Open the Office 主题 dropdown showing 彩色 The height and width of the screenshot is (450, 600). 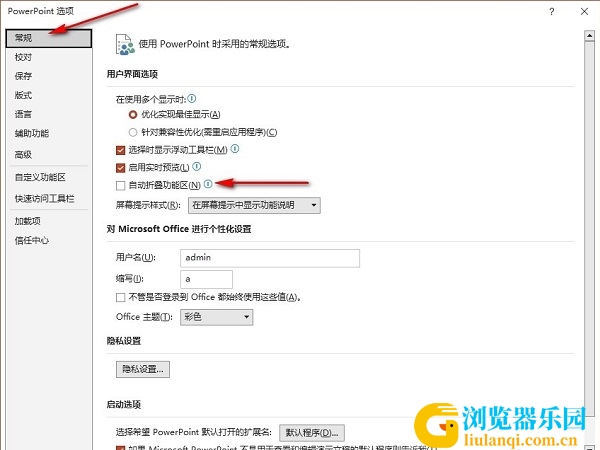217,317
